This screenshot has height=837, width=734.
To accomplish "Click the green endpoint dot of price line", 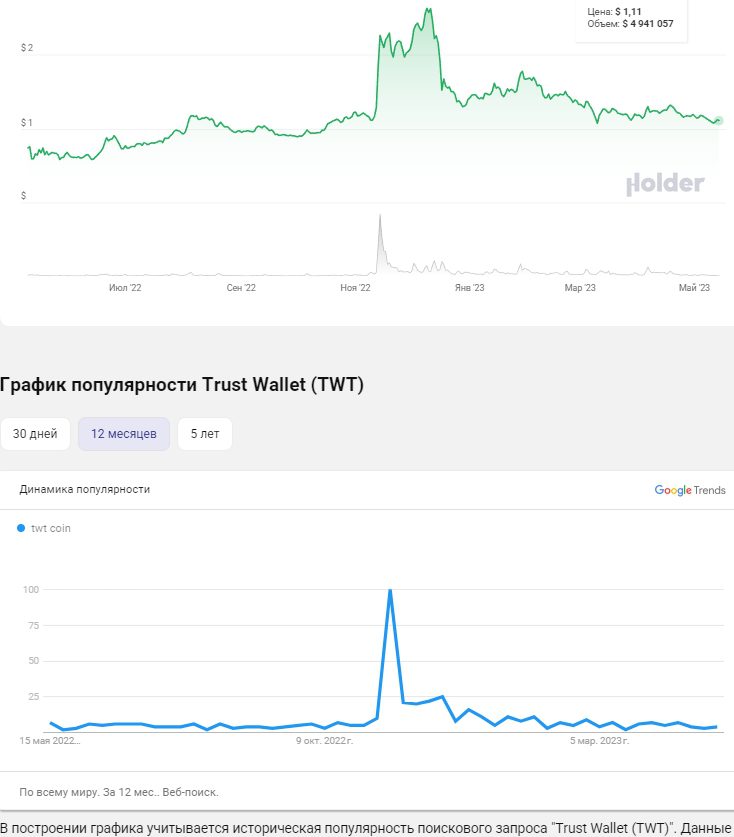I will (720, 120).
